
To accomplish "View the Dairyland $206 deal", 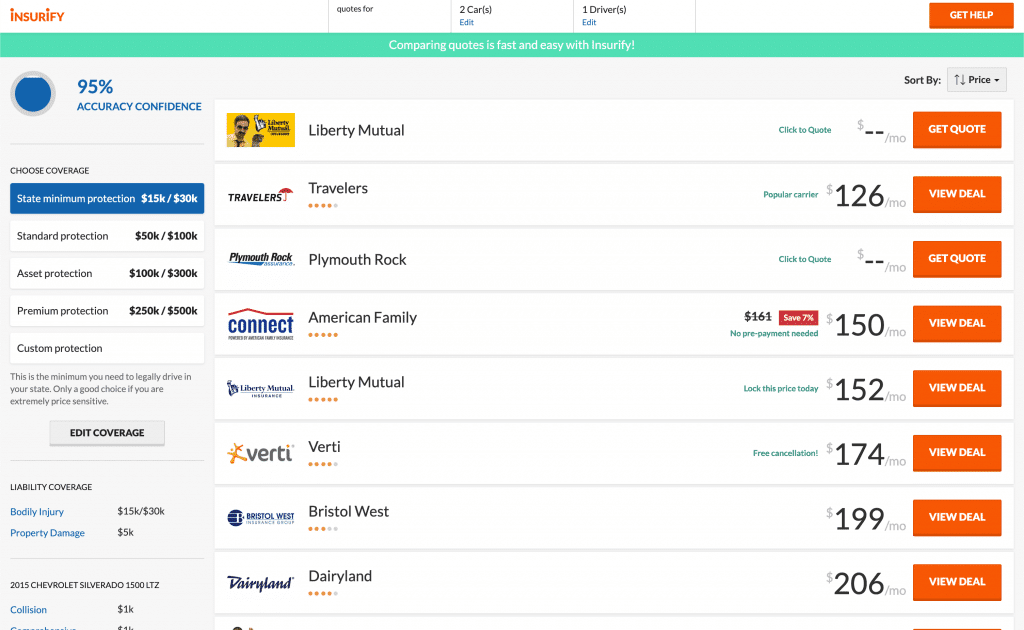I will [x=957, y=582].
